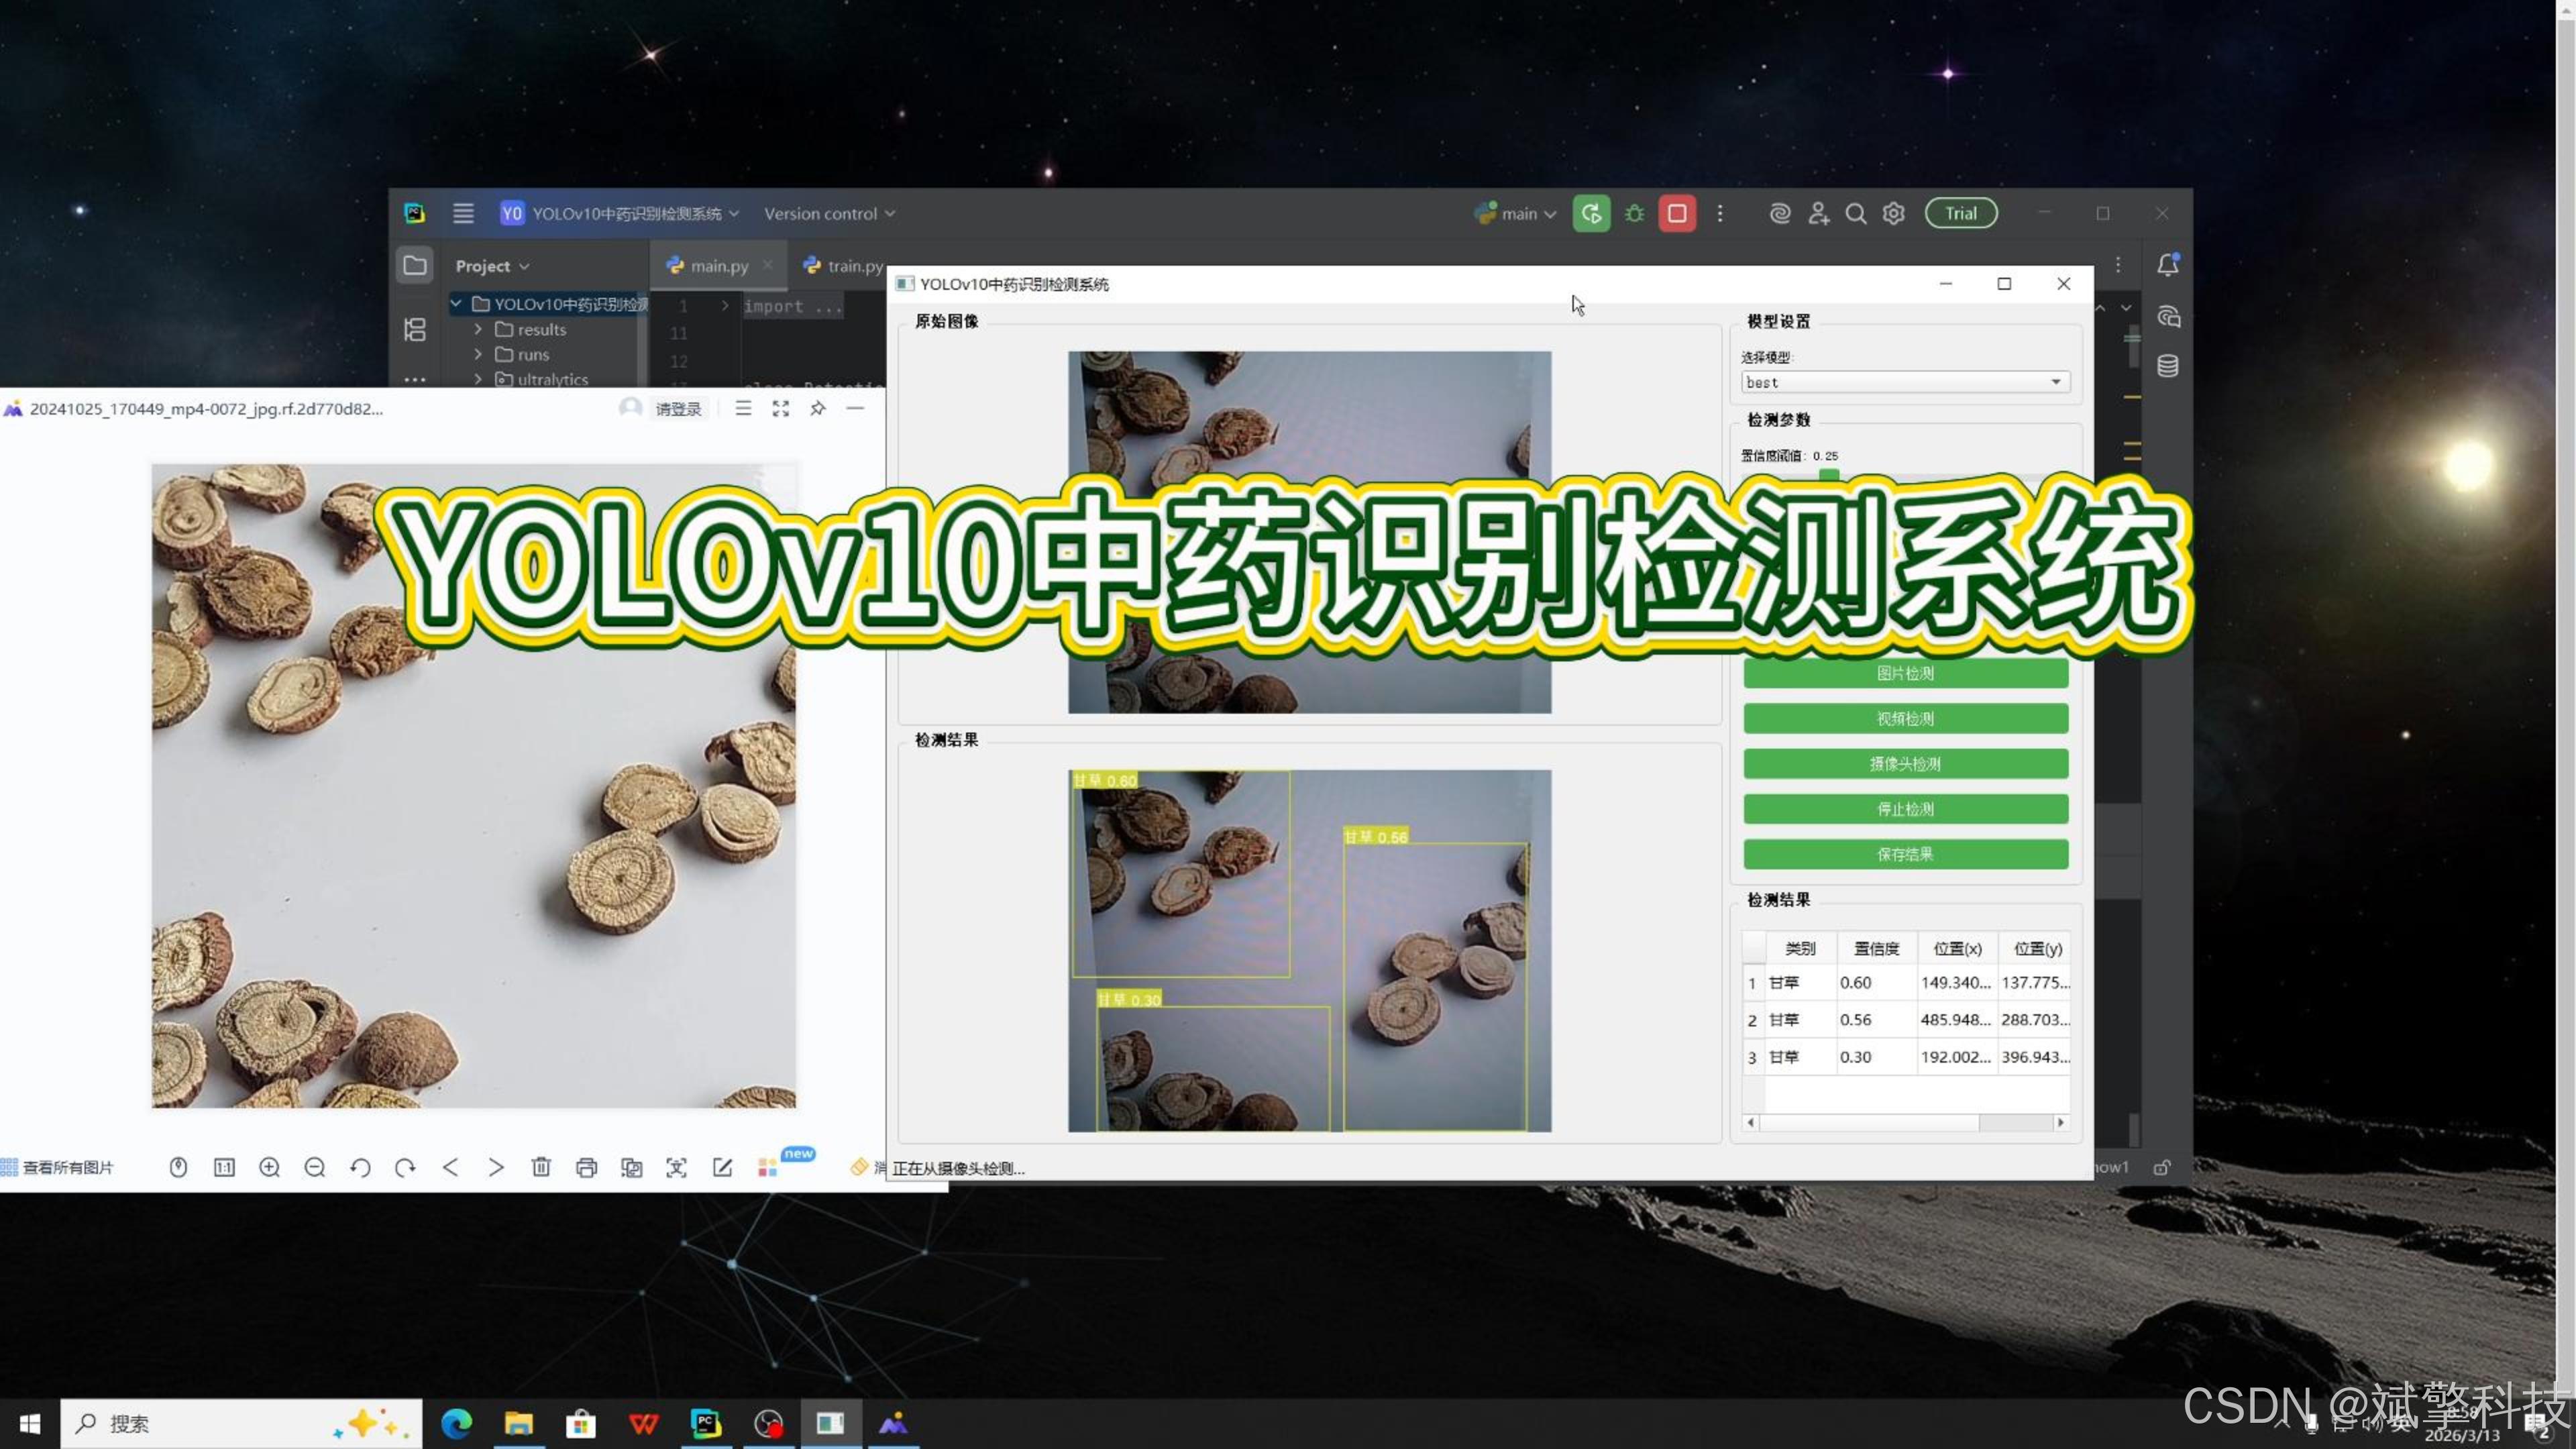Viewport: 2576px width, 1449px height.
Task: Open the PyCharm notifications bell
Action: (2167, 265)
